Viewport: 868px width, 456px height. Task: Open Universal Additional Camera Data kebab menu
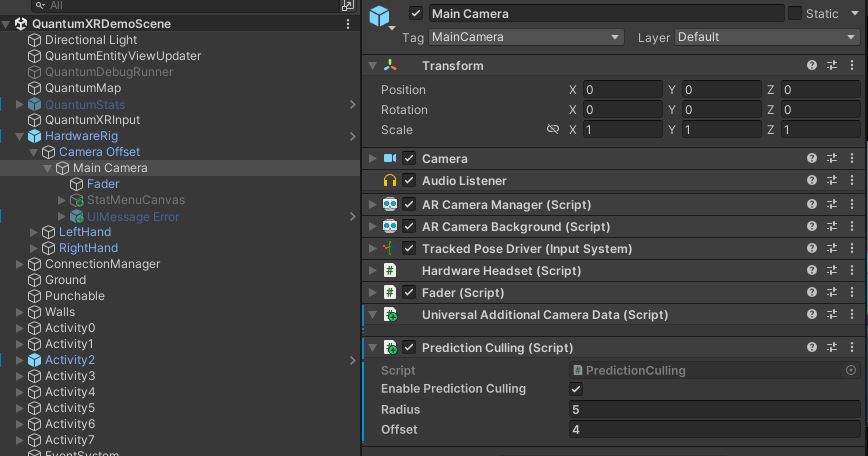(852, 314)
